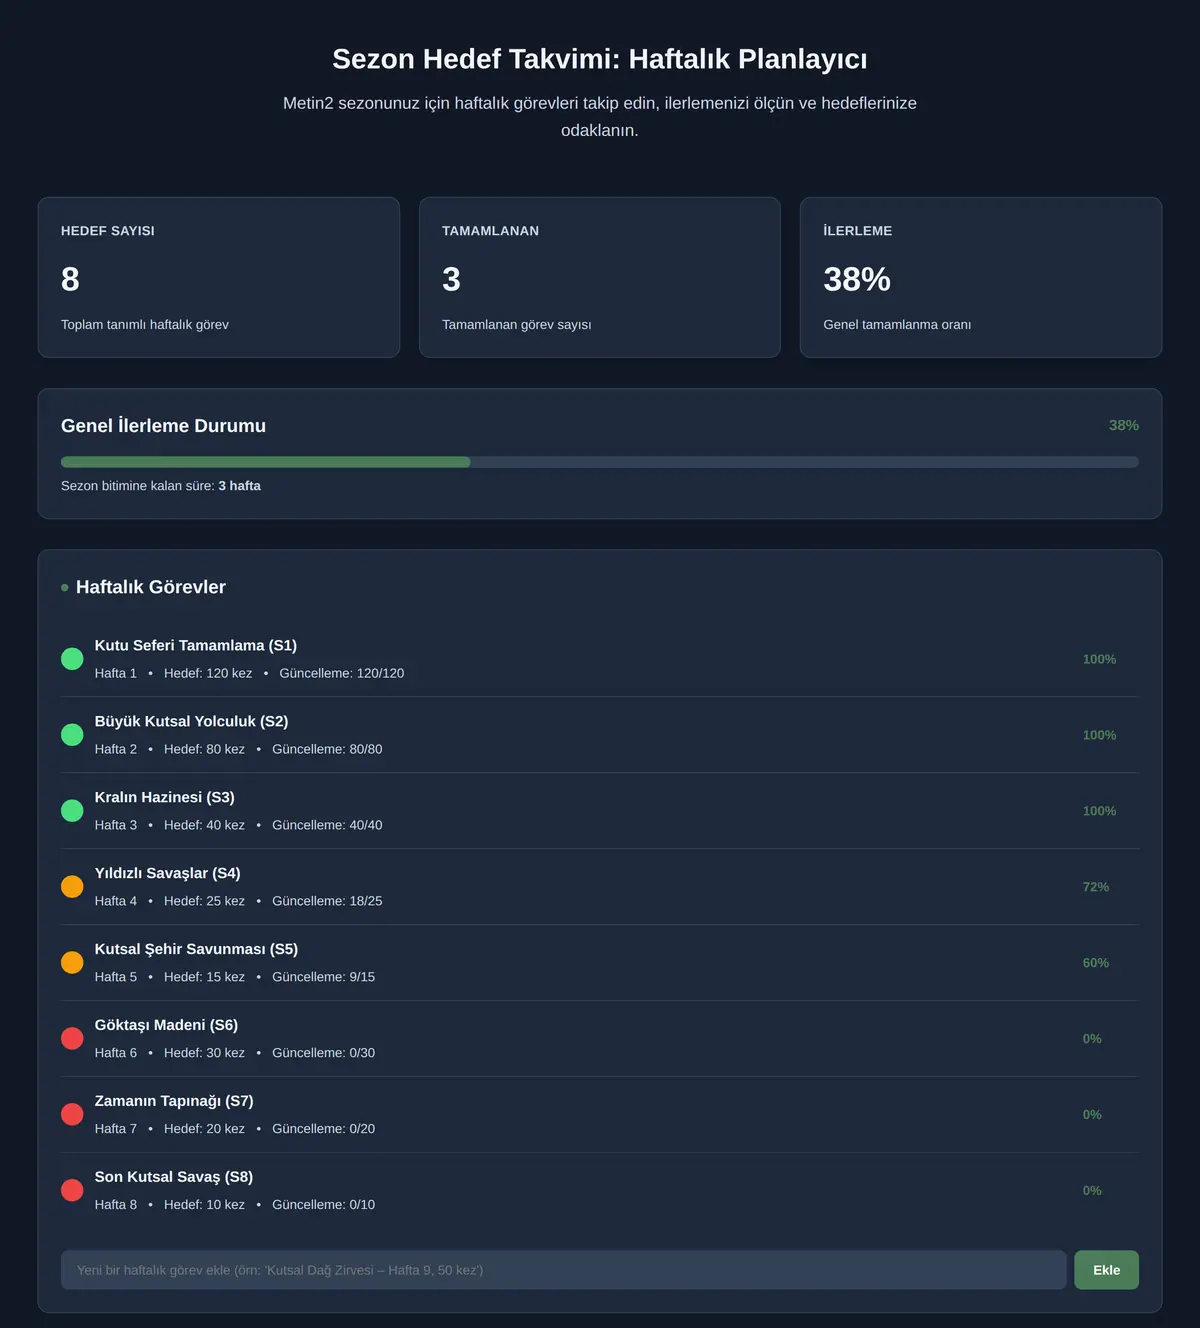Viewport: 1200px width, 1328px height.
Task: Select the 'Sezon Hedef Takvimi: Haftalık Planlayıcı' page title
Action: click(600, 59)
